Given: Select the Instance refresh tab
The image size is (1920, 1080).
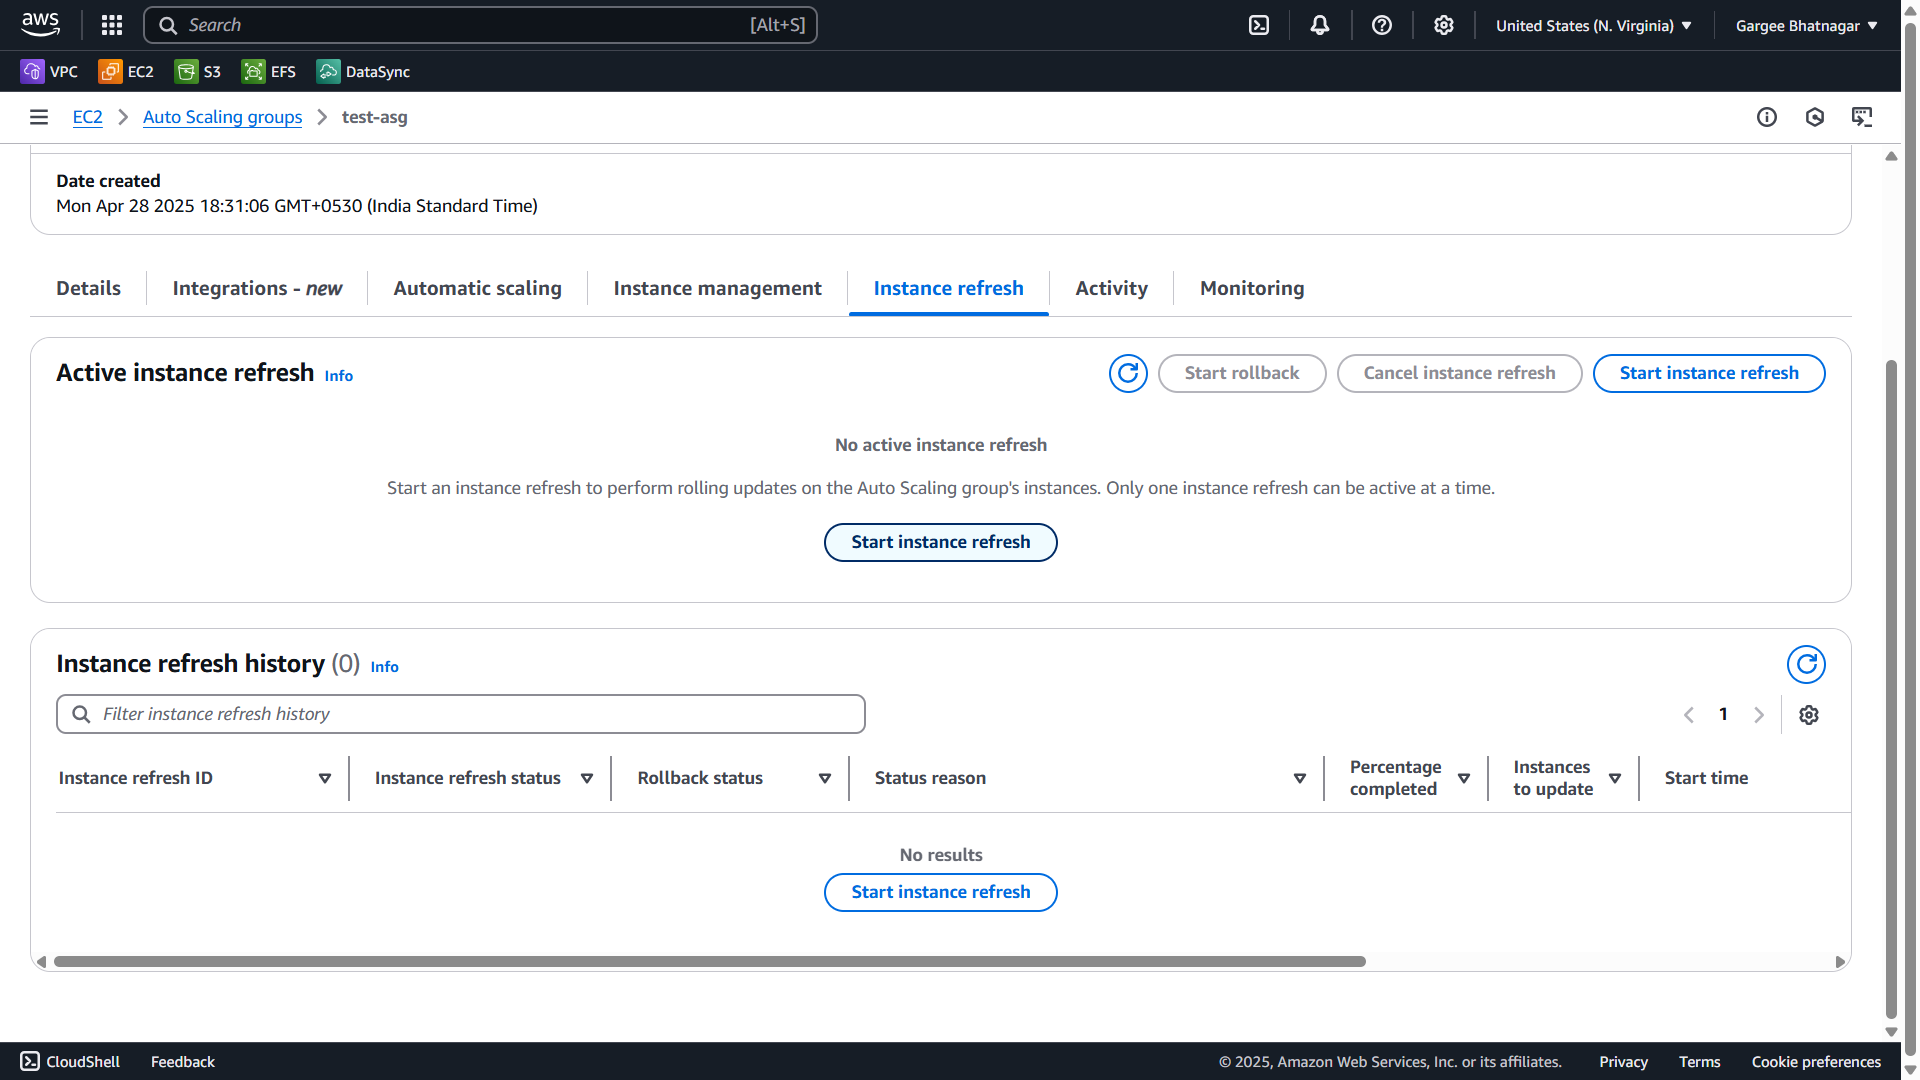Looking at the screenshot, I should click(x=948, y=288).
